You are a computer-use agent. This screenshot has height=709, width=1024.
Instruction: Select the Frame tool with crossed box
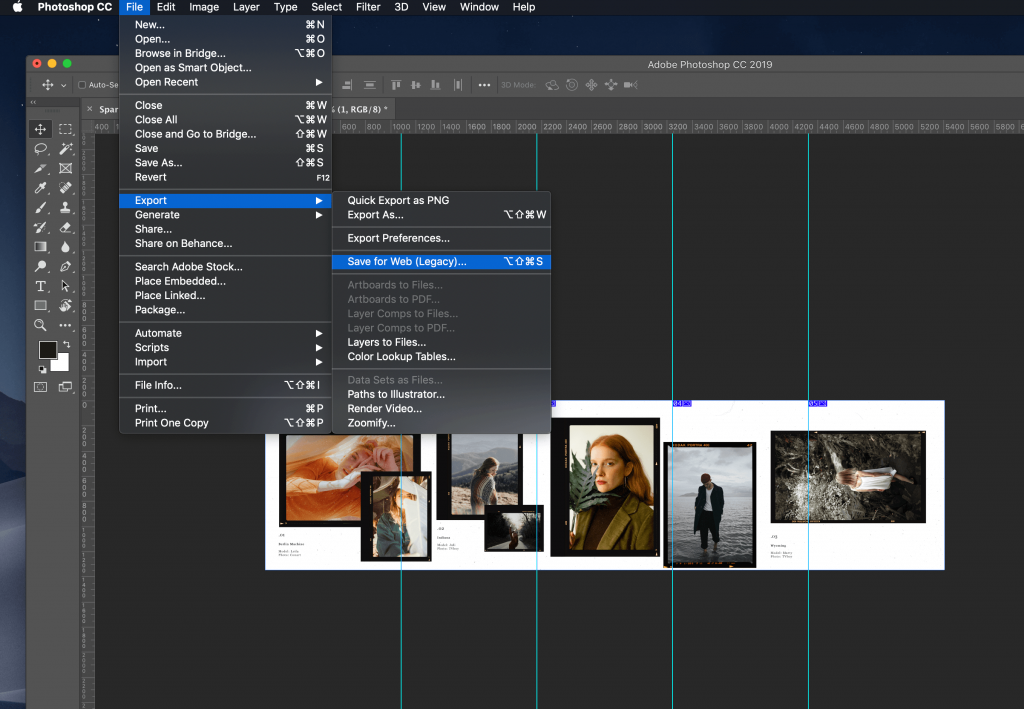(x=65, y=168)
